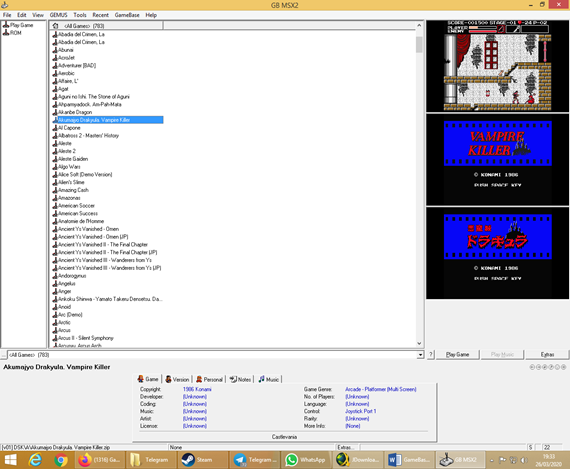Open the Telegram messenger taskbar button
Viewport: 570px width, 469px height.
point(254,460)
